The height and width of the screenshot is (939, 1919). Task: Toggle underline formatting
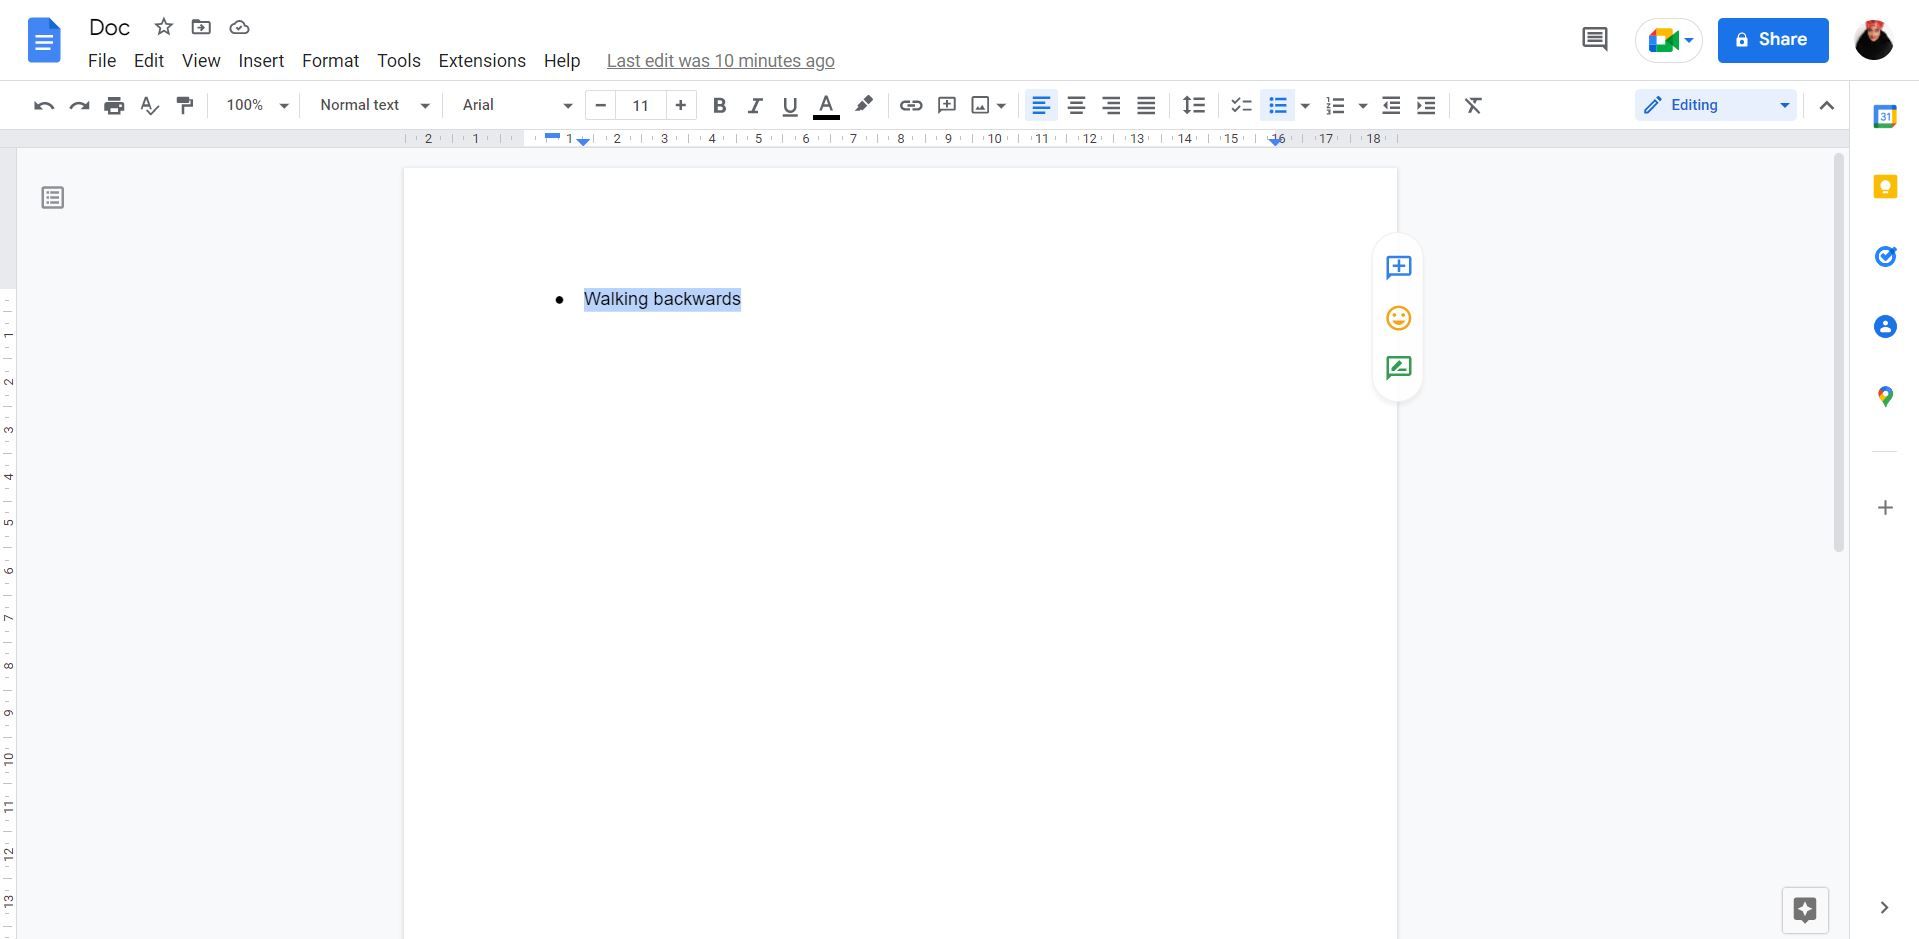point(789,105)
